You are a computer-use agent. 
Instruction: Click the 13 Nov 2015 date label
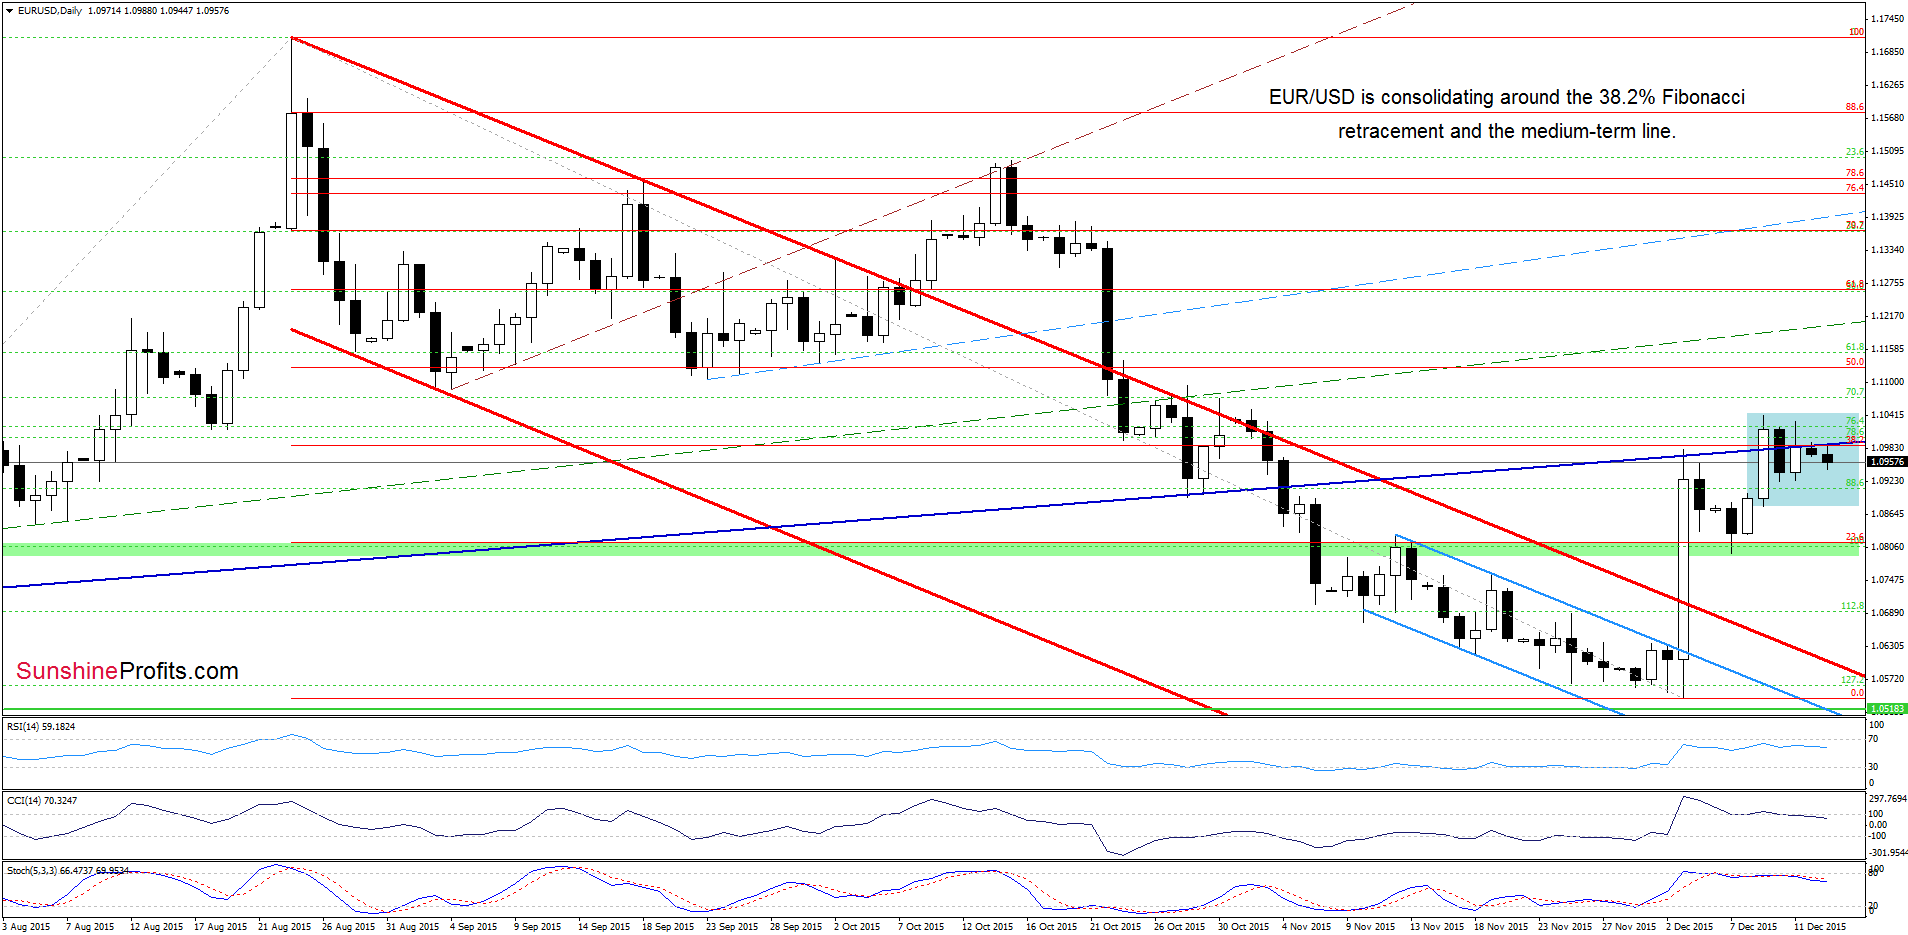coord(1437,927)
